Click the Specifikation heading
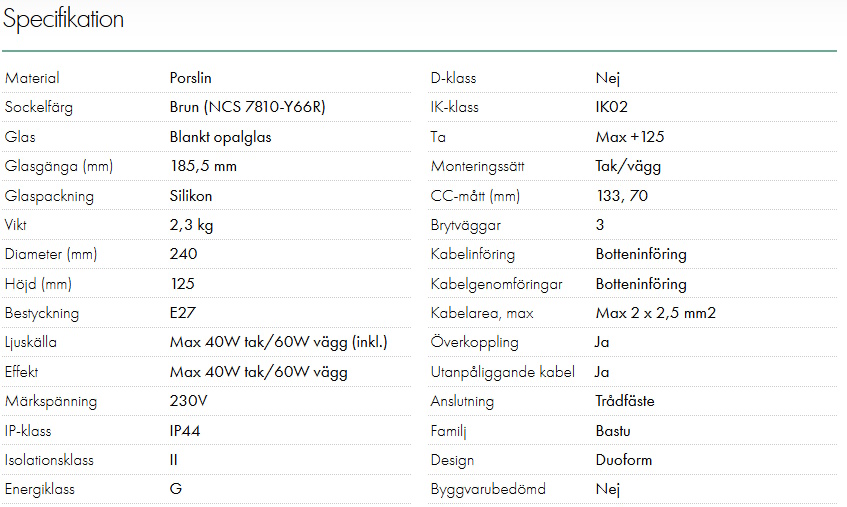Screen dimensions: 847x507 [x=64, y=20]
